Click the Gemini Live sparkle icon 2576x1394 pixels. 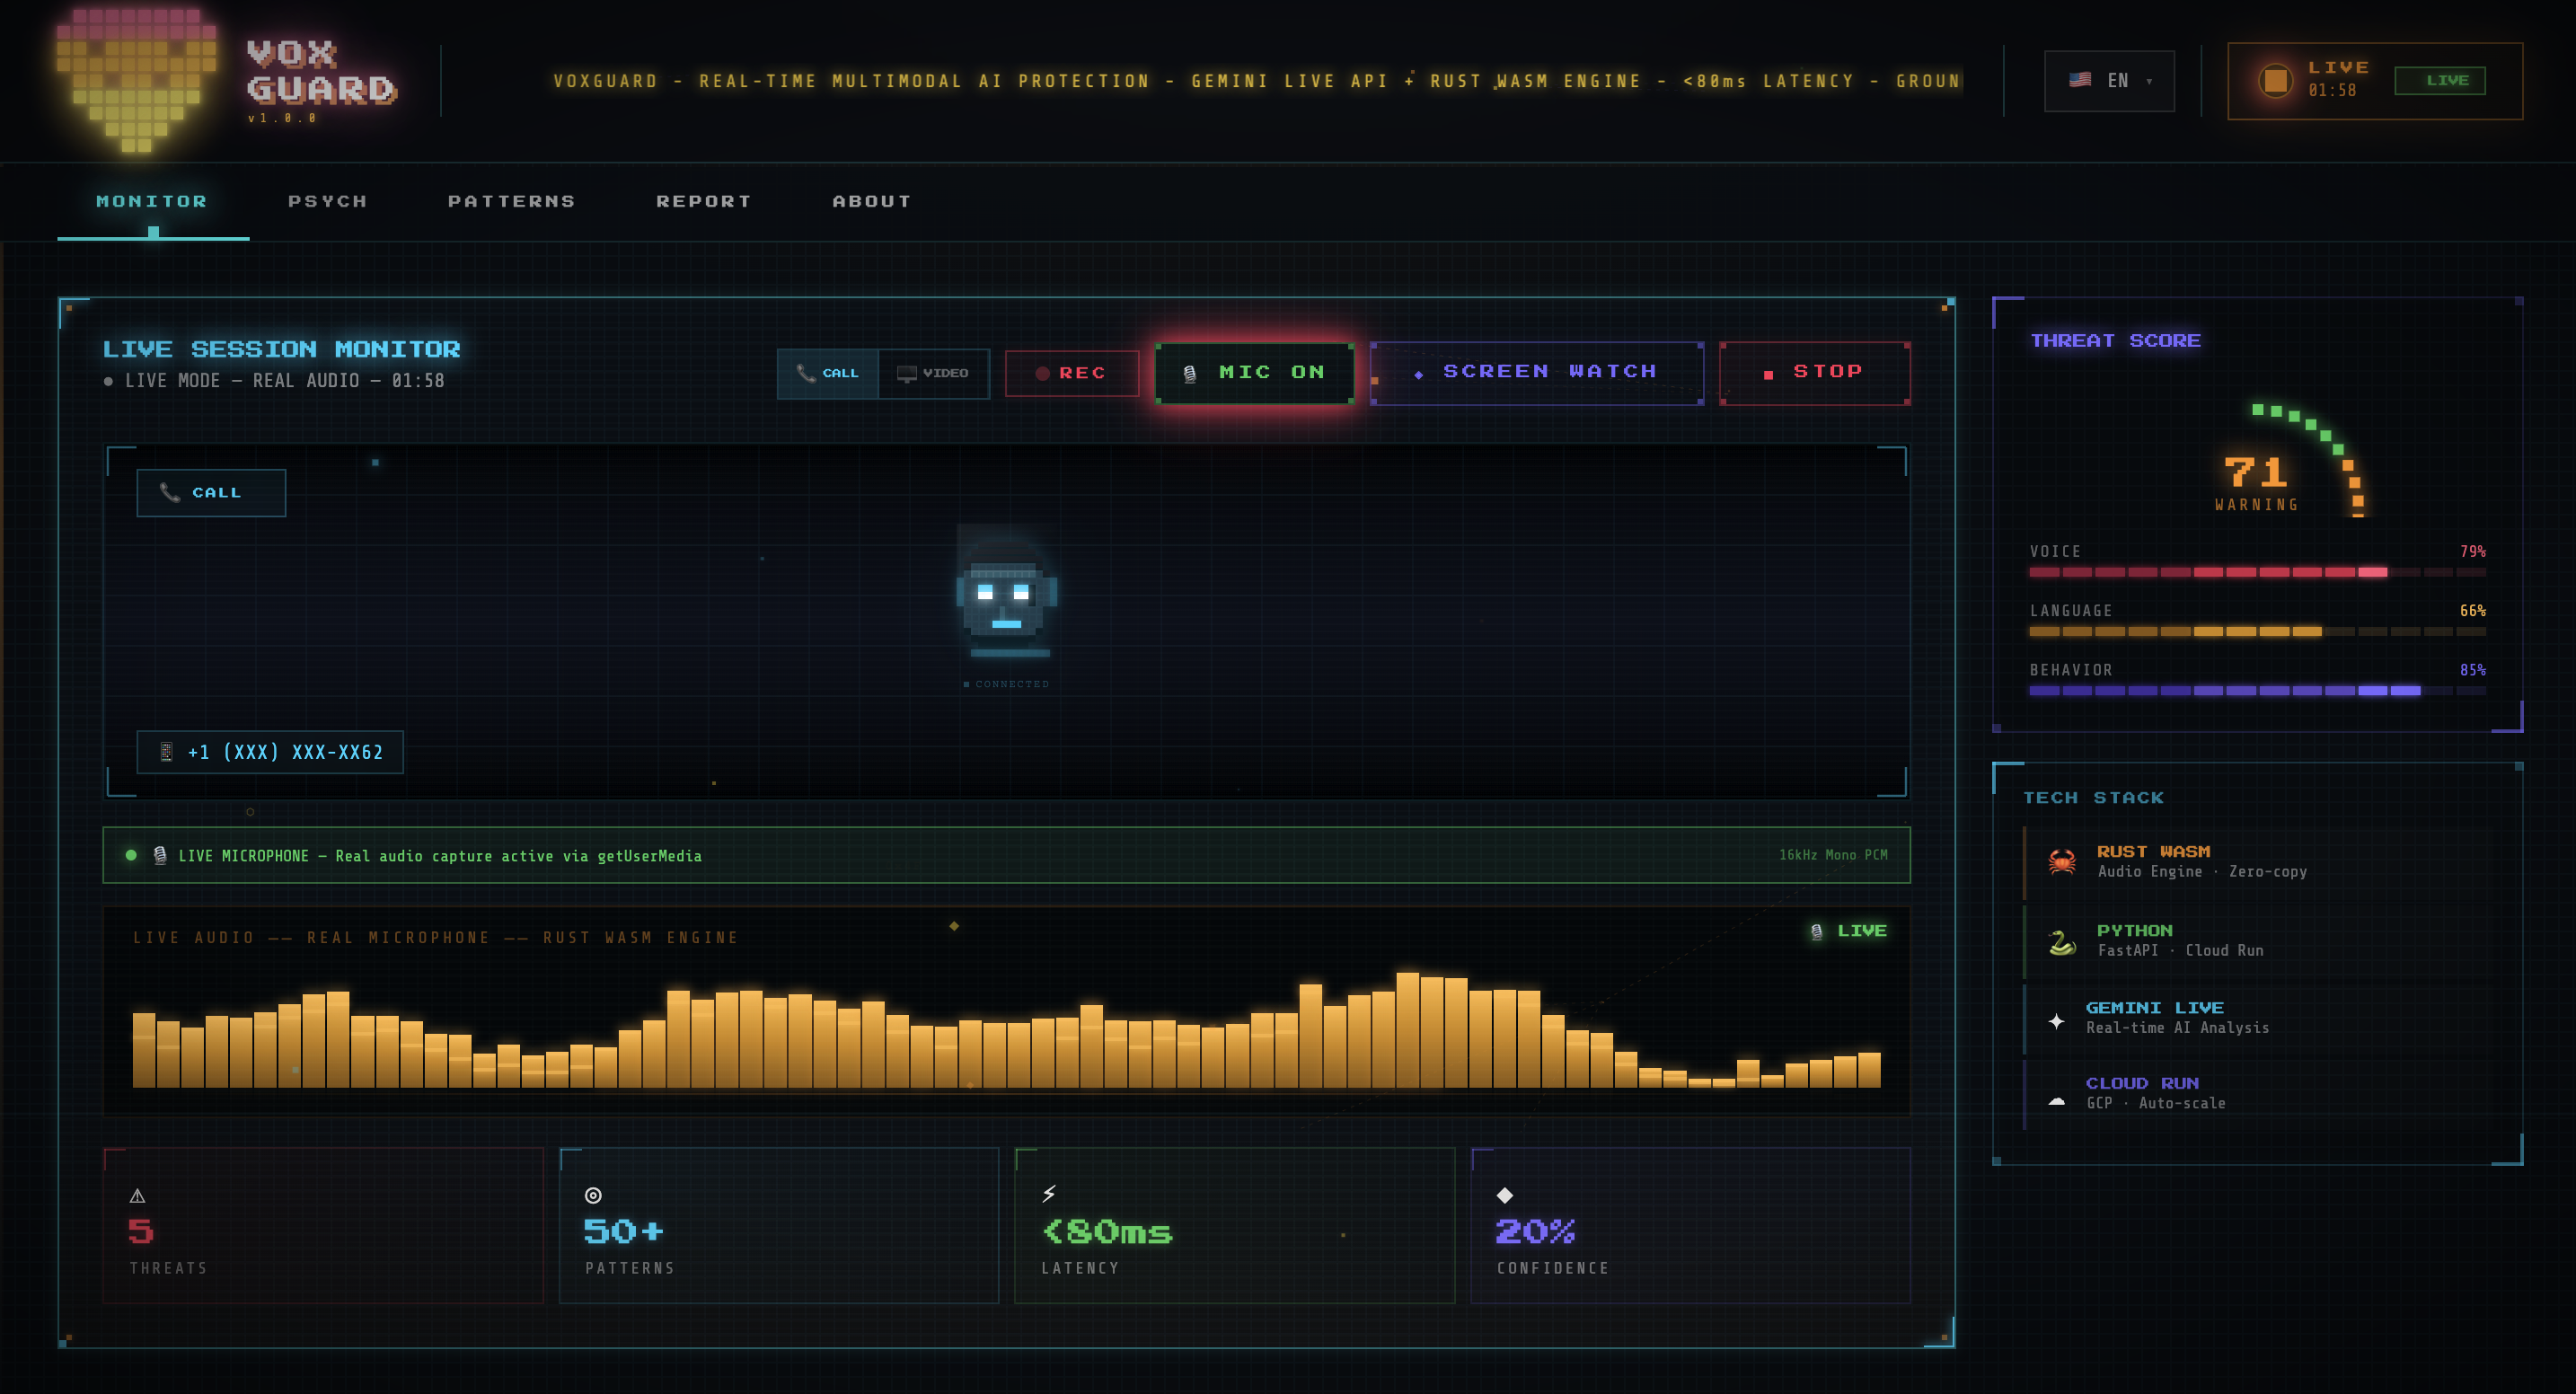[2056, 1020]
